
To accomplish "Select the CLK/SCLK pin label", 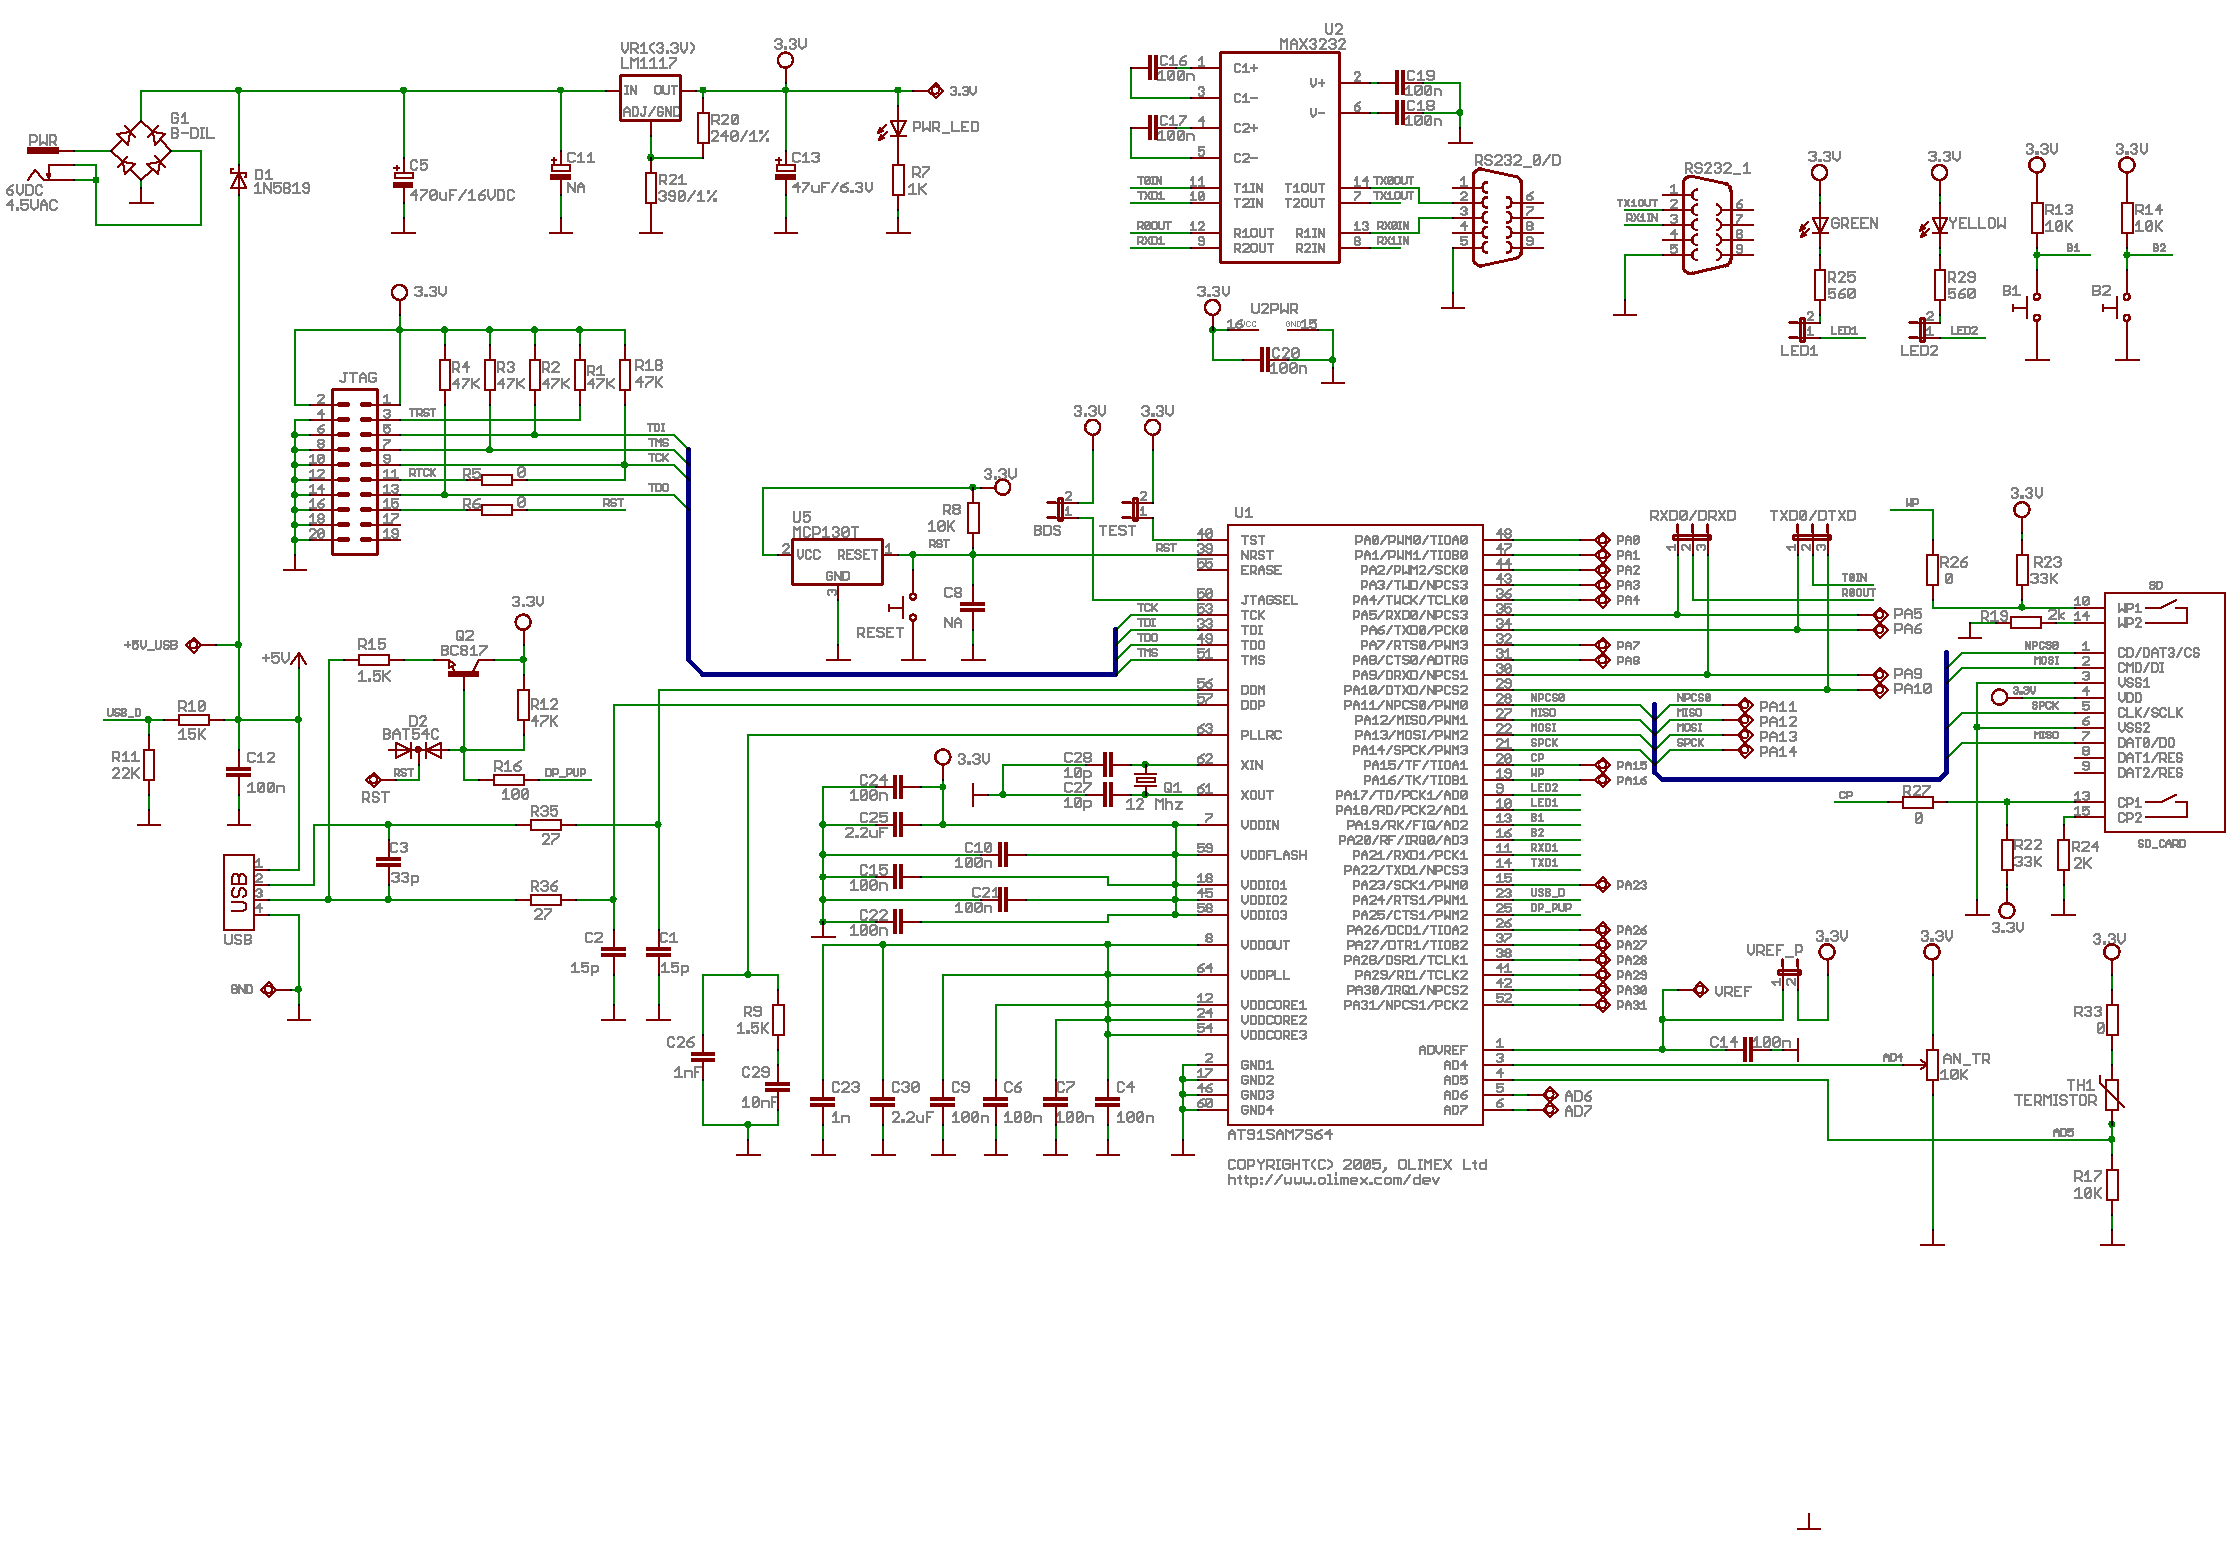I will pyautogui.click(x=2150, y=713).
